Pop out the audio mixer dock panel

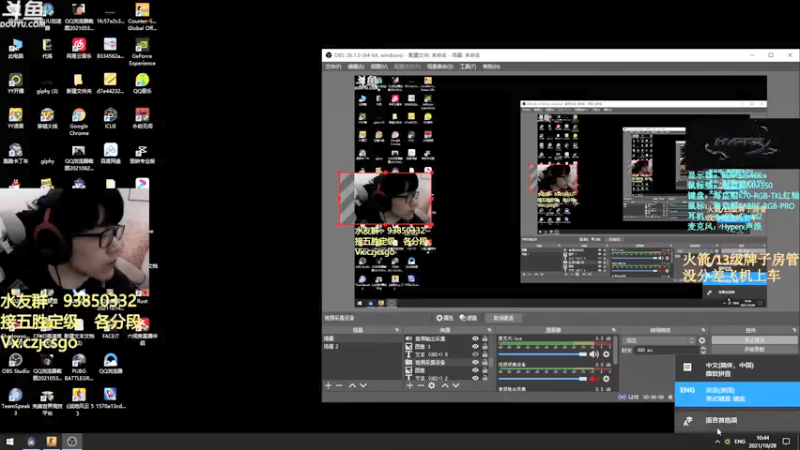(613, 330)
